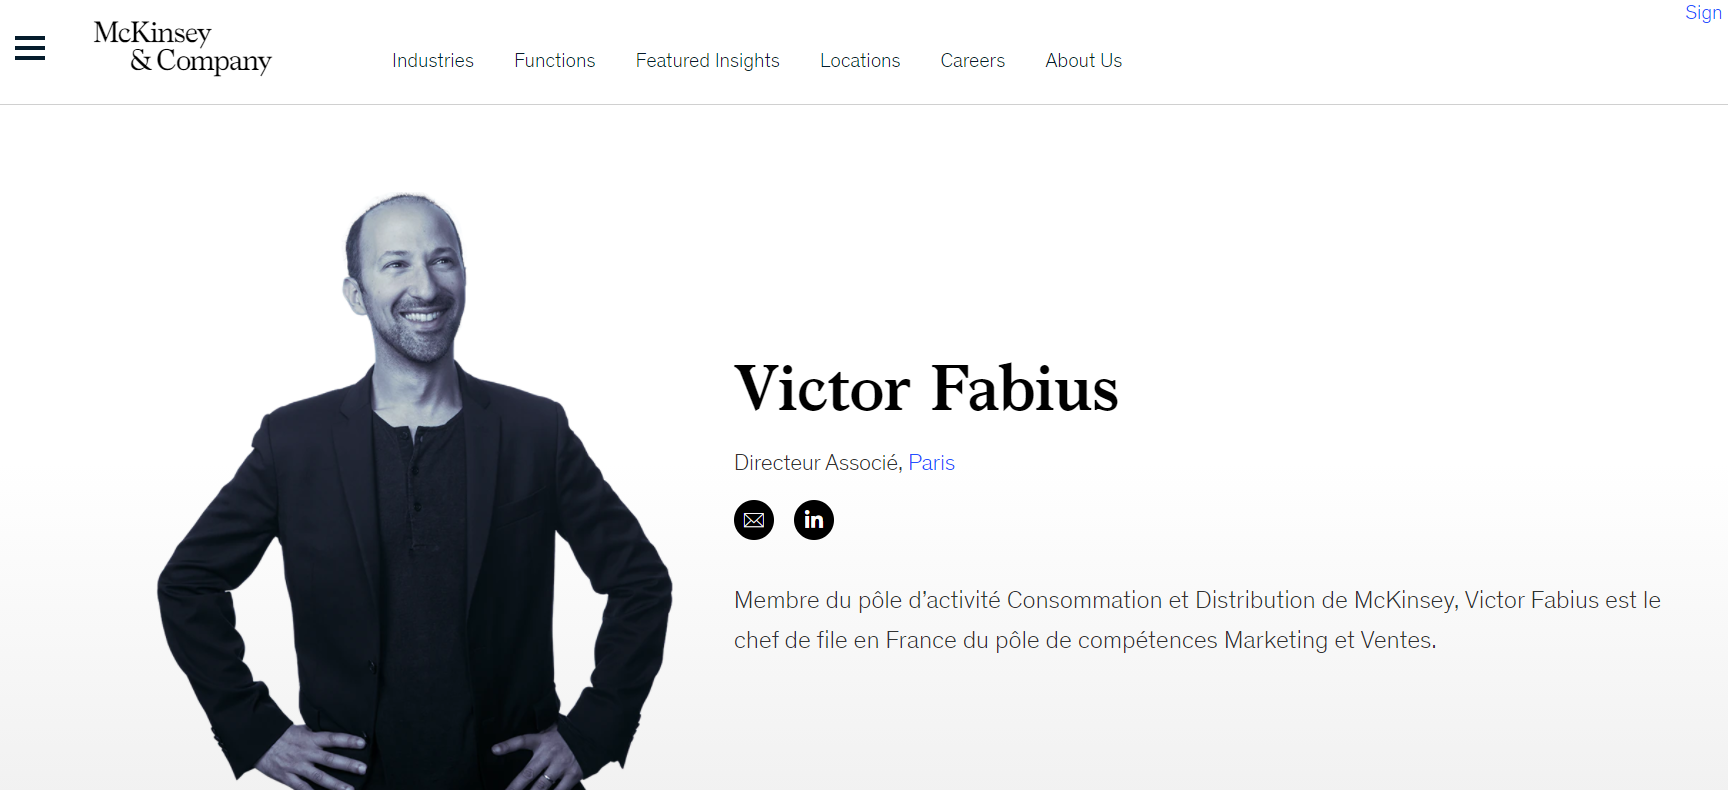Expand the Industries navigation menu

[433, 61]
